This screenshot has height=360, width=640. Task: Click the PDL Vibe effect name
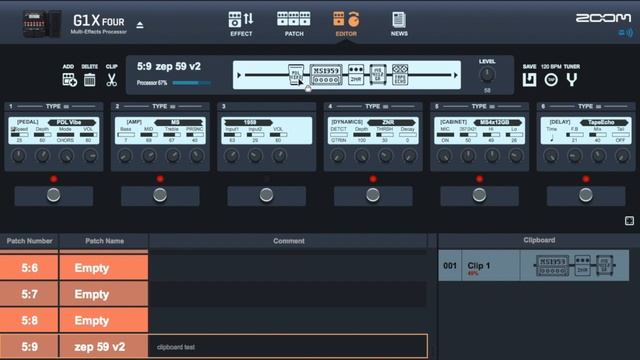click(71, 122)
